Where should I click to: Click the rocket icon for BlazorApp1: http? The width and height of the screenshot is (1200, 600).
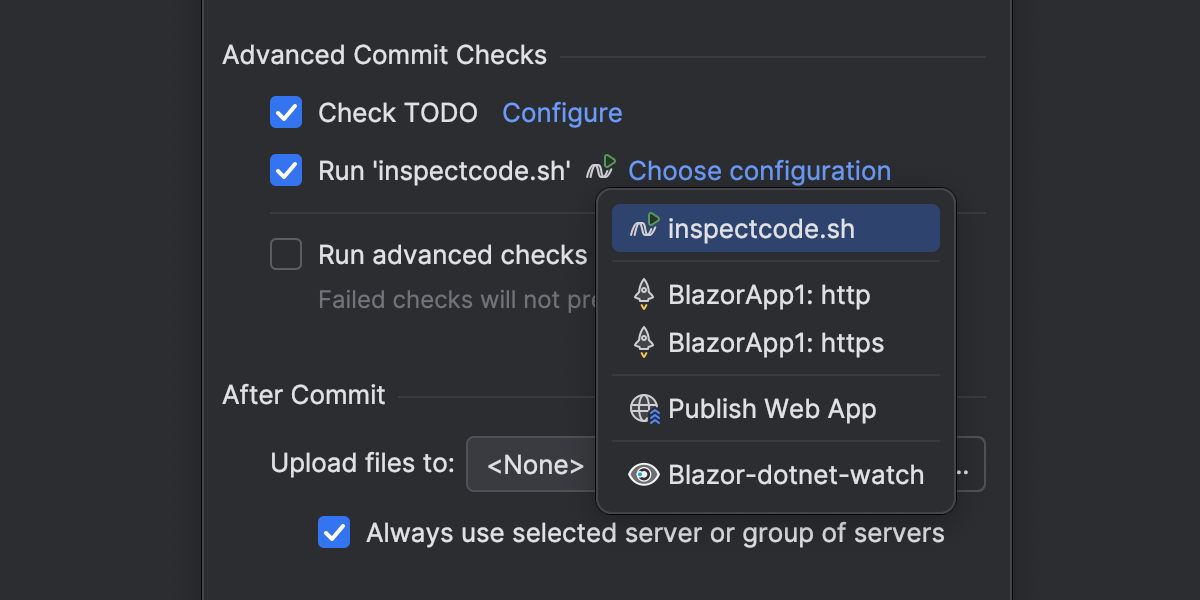click(644, 295)
